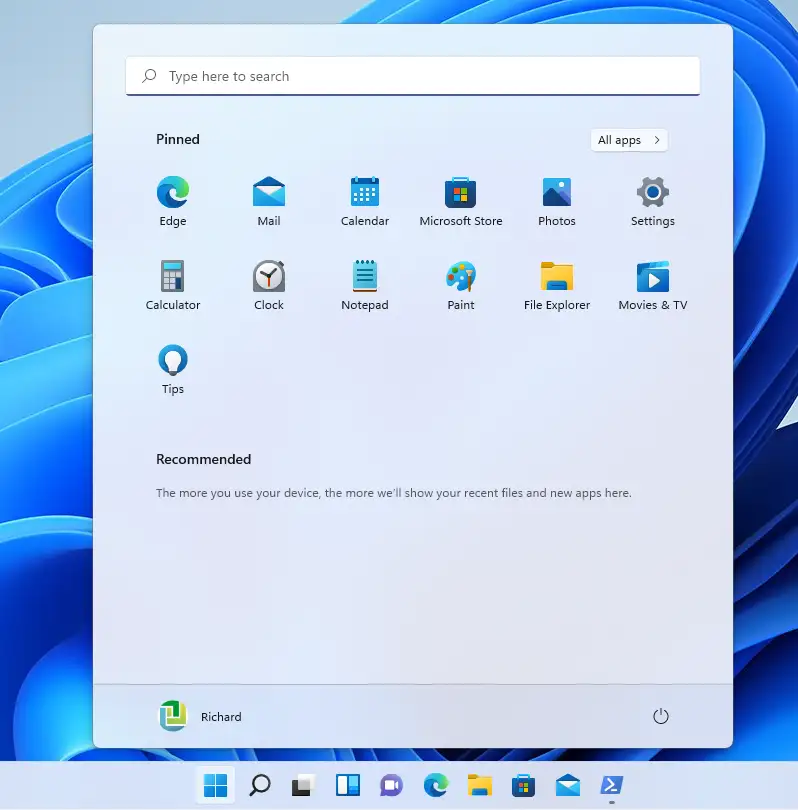Click the Type here to search box

pyautogui.click(x=413, y=76)
